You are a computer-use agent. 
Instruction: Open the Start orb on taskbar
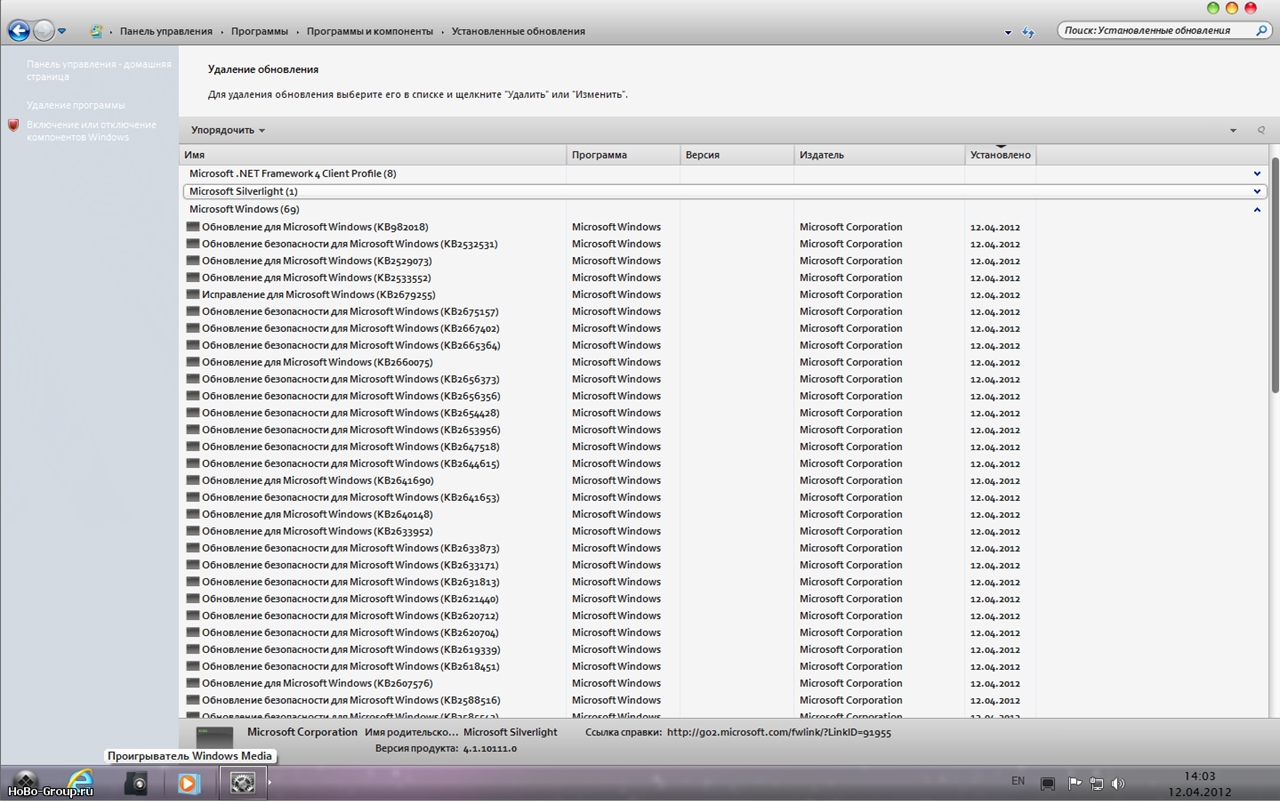click(x=25, y=782)
